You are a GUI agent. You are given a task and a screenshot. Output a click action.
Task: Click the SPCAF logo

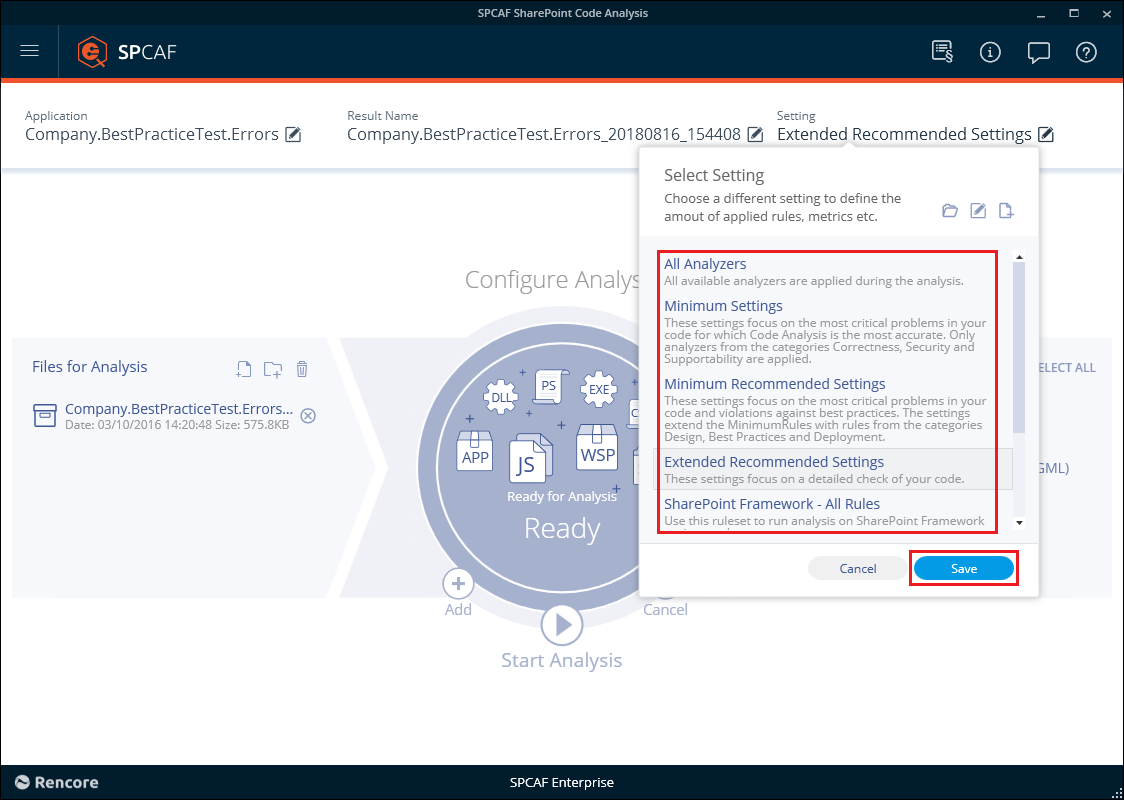coord(127,52)
